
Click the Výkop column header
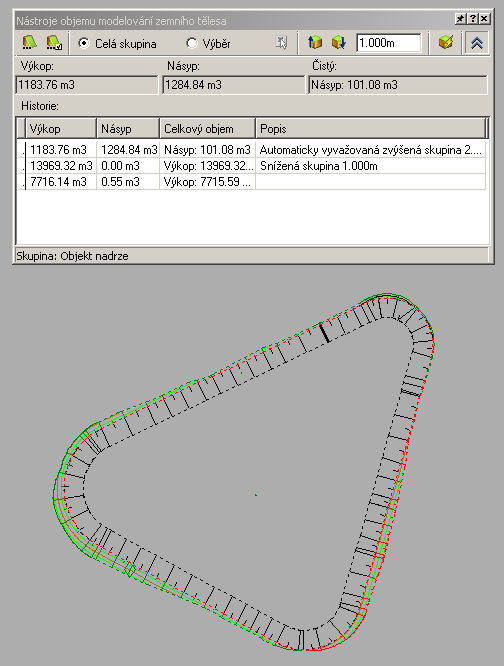tap(61, 129)
